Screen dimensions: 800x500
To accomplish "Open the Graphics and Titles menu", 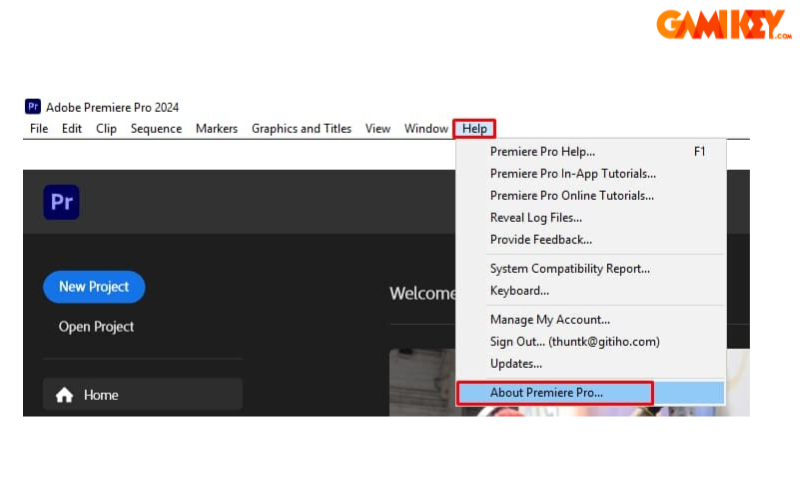I will [x=301, y=129].
